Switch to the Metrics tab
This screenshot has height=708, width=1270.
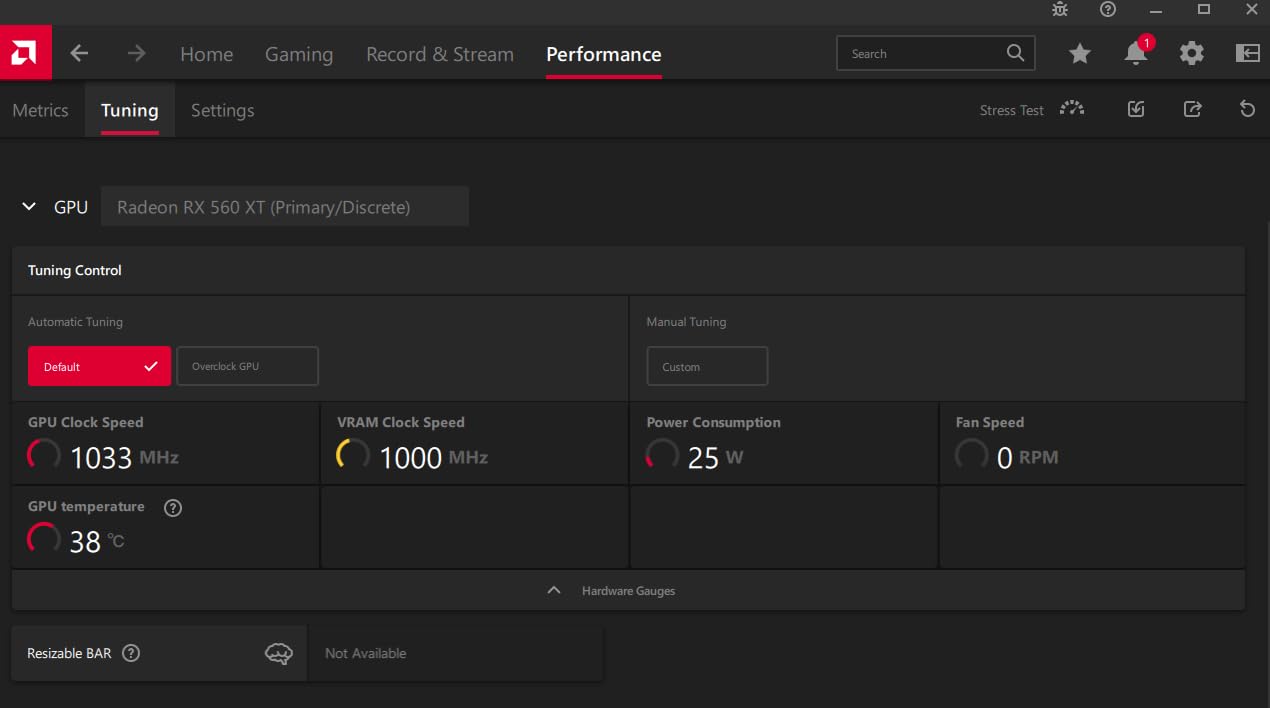coord(40,110)
